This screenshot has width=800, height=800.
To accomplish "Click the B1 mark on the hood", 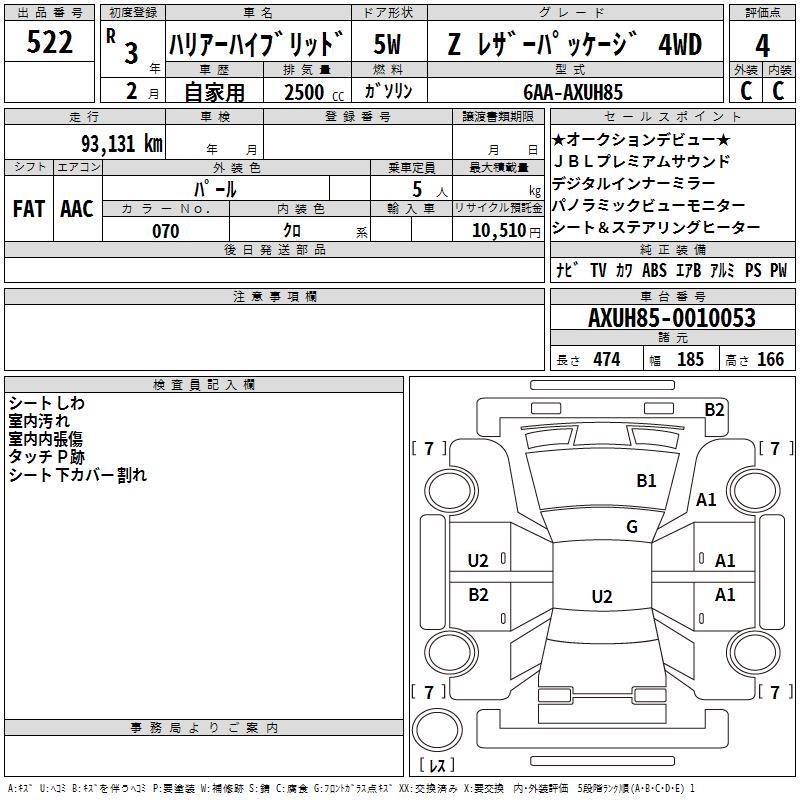I will (x=646, y=480).
